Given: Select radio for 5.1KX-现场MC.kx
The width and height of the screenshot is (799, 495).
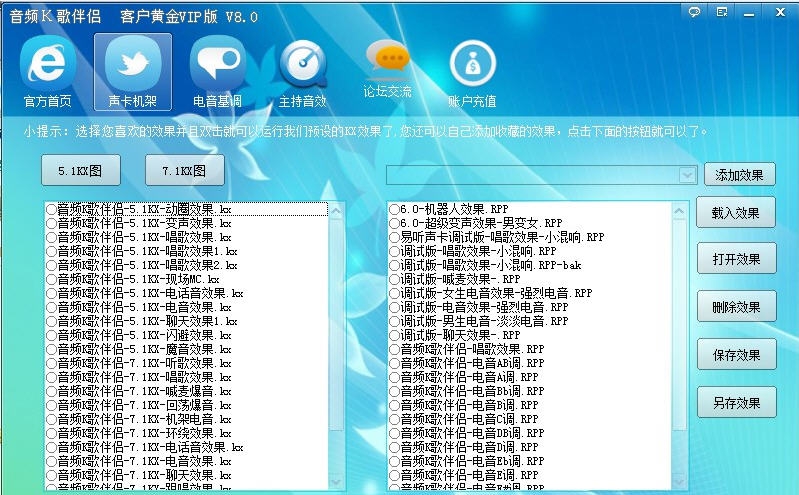Looking at the screenshot, I should click(x=51, y=279).
